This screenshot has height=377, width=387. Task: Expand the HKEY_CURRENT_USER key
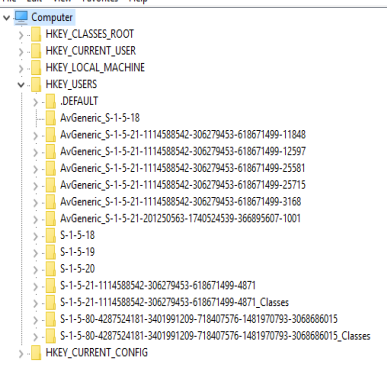[x=21, y=52]
